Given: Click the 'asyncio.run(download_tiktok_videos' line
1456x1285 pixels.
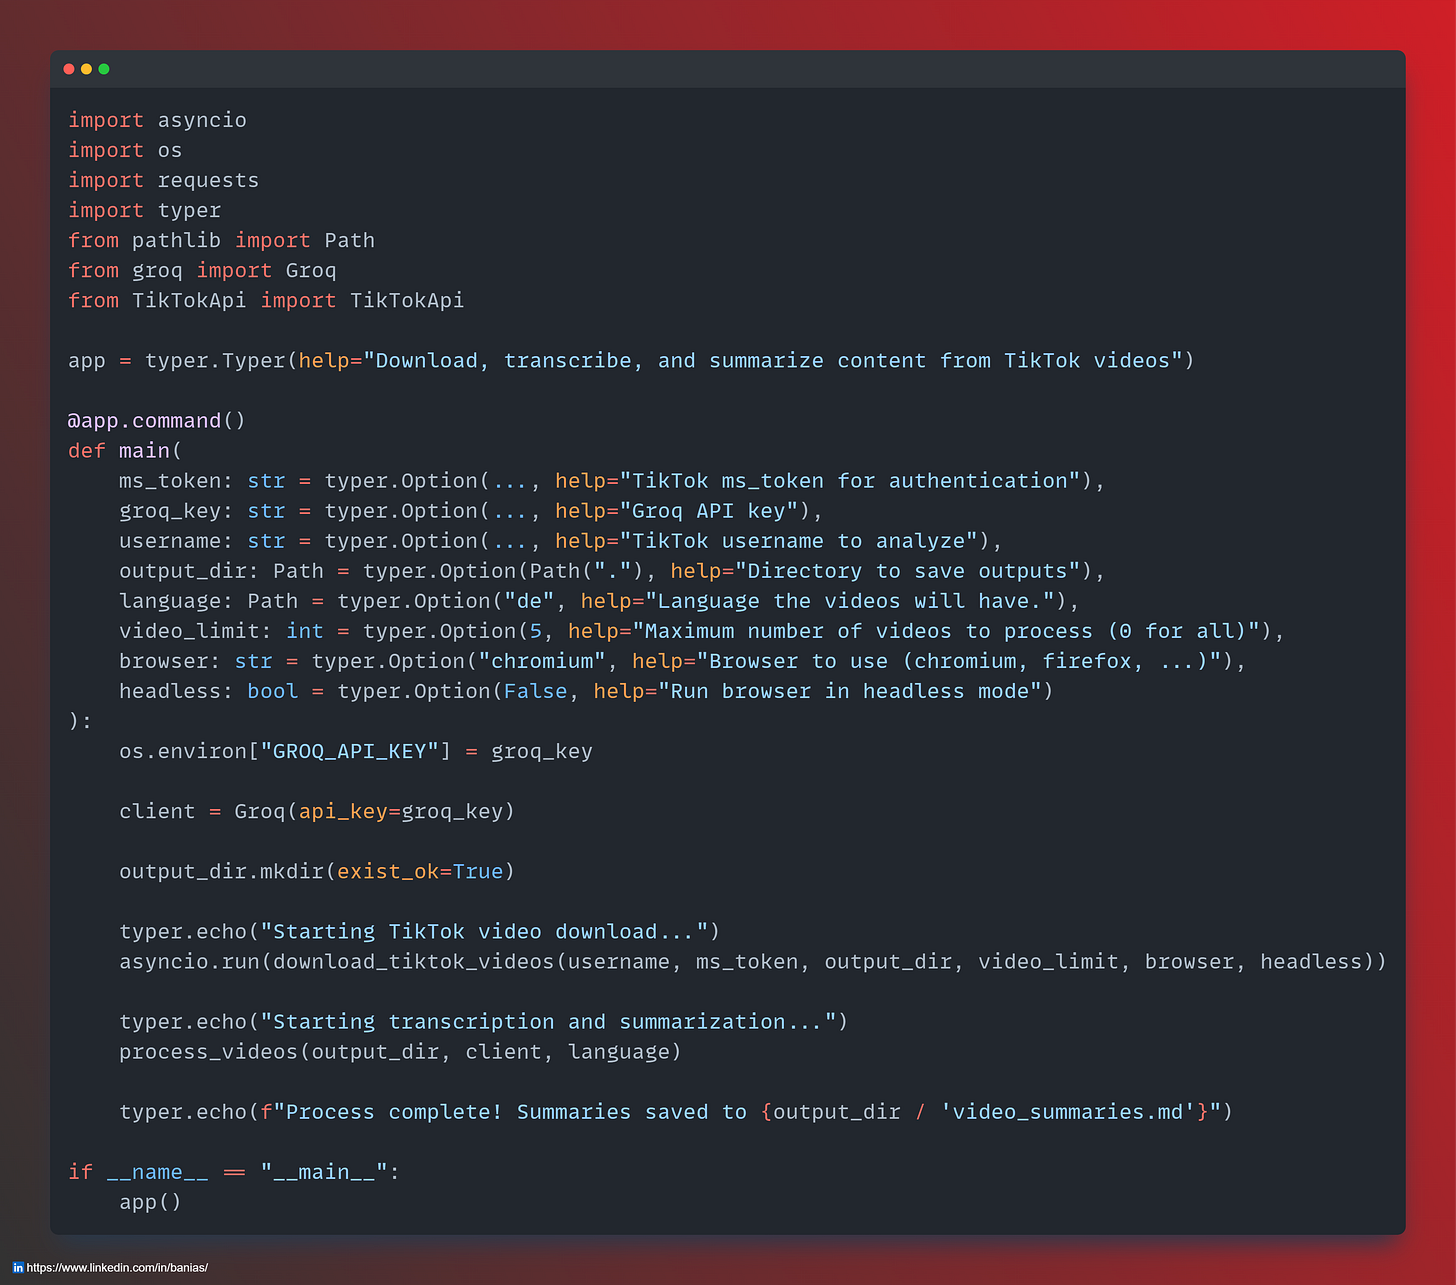Looking at the screenshot, I should point(753,961).
